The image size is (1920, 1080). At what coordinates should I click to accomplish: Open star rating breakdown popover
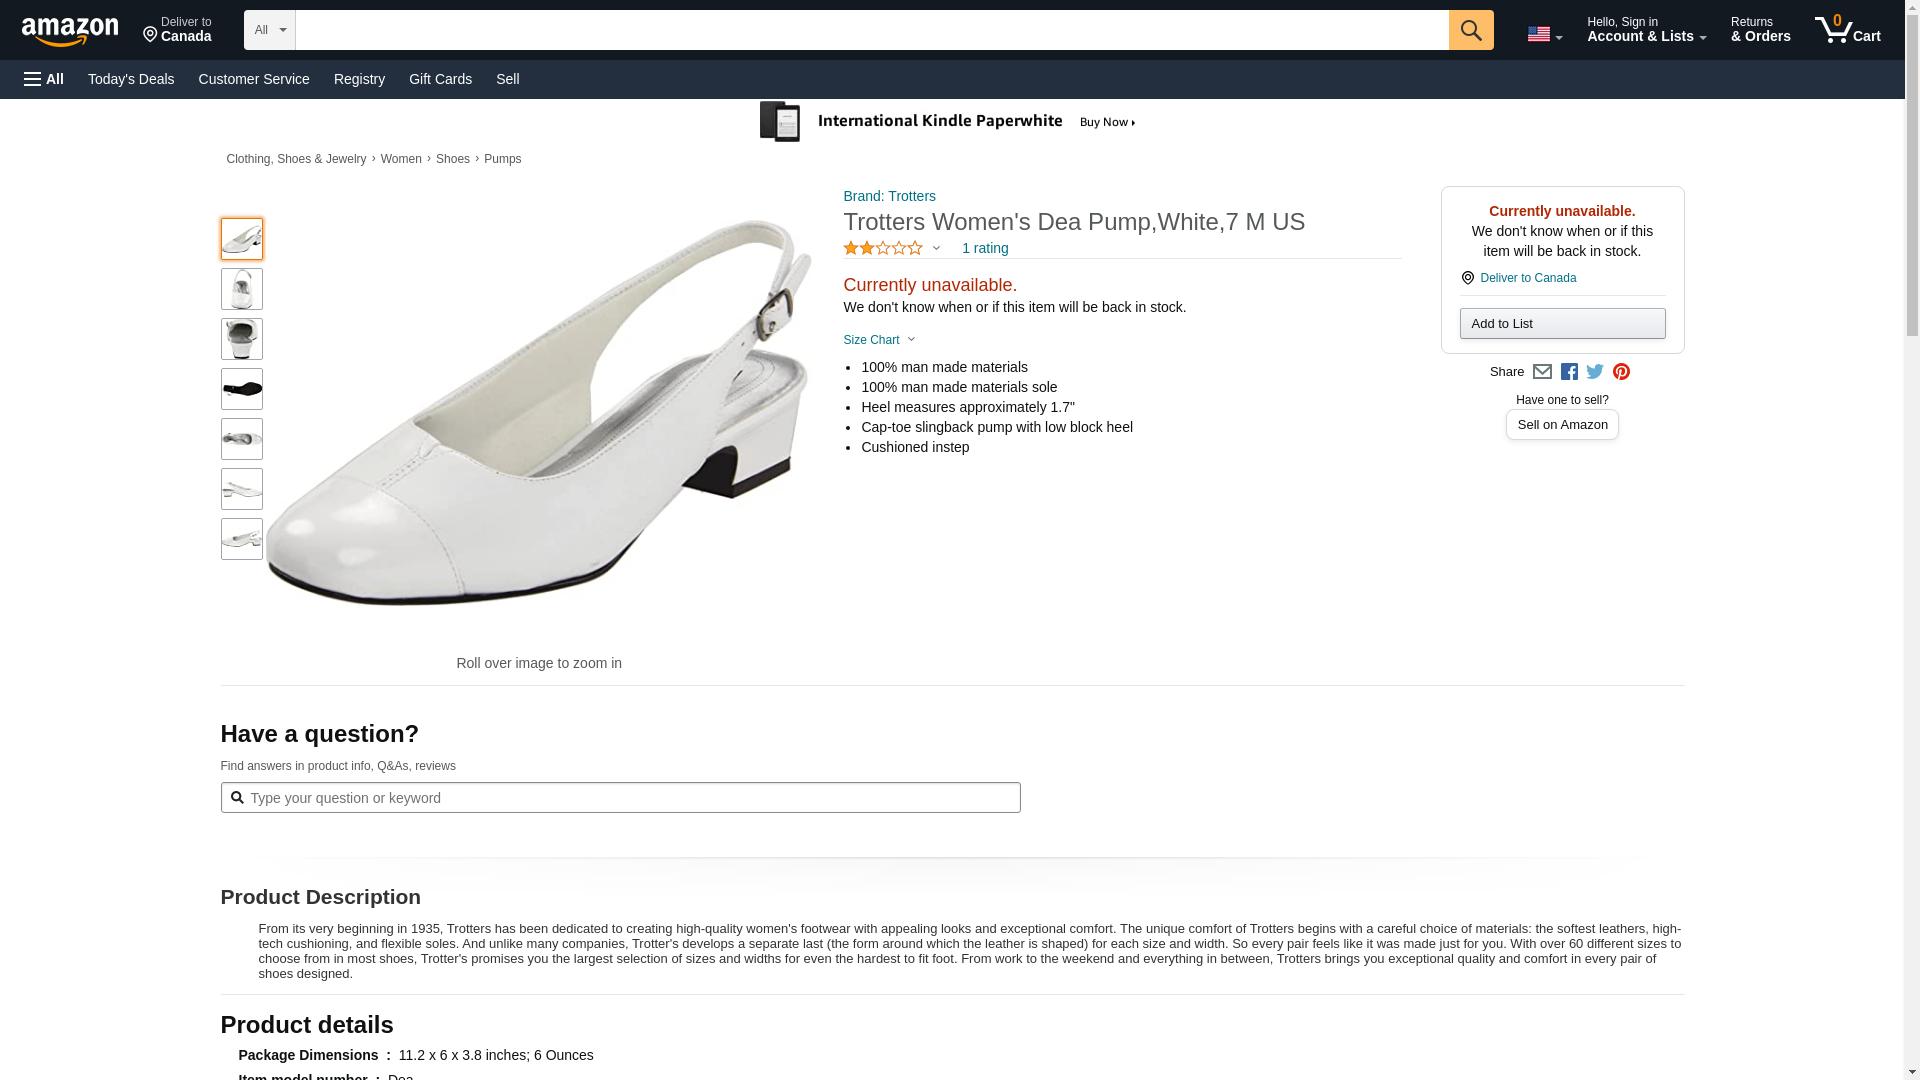click(x=891, y=248)
